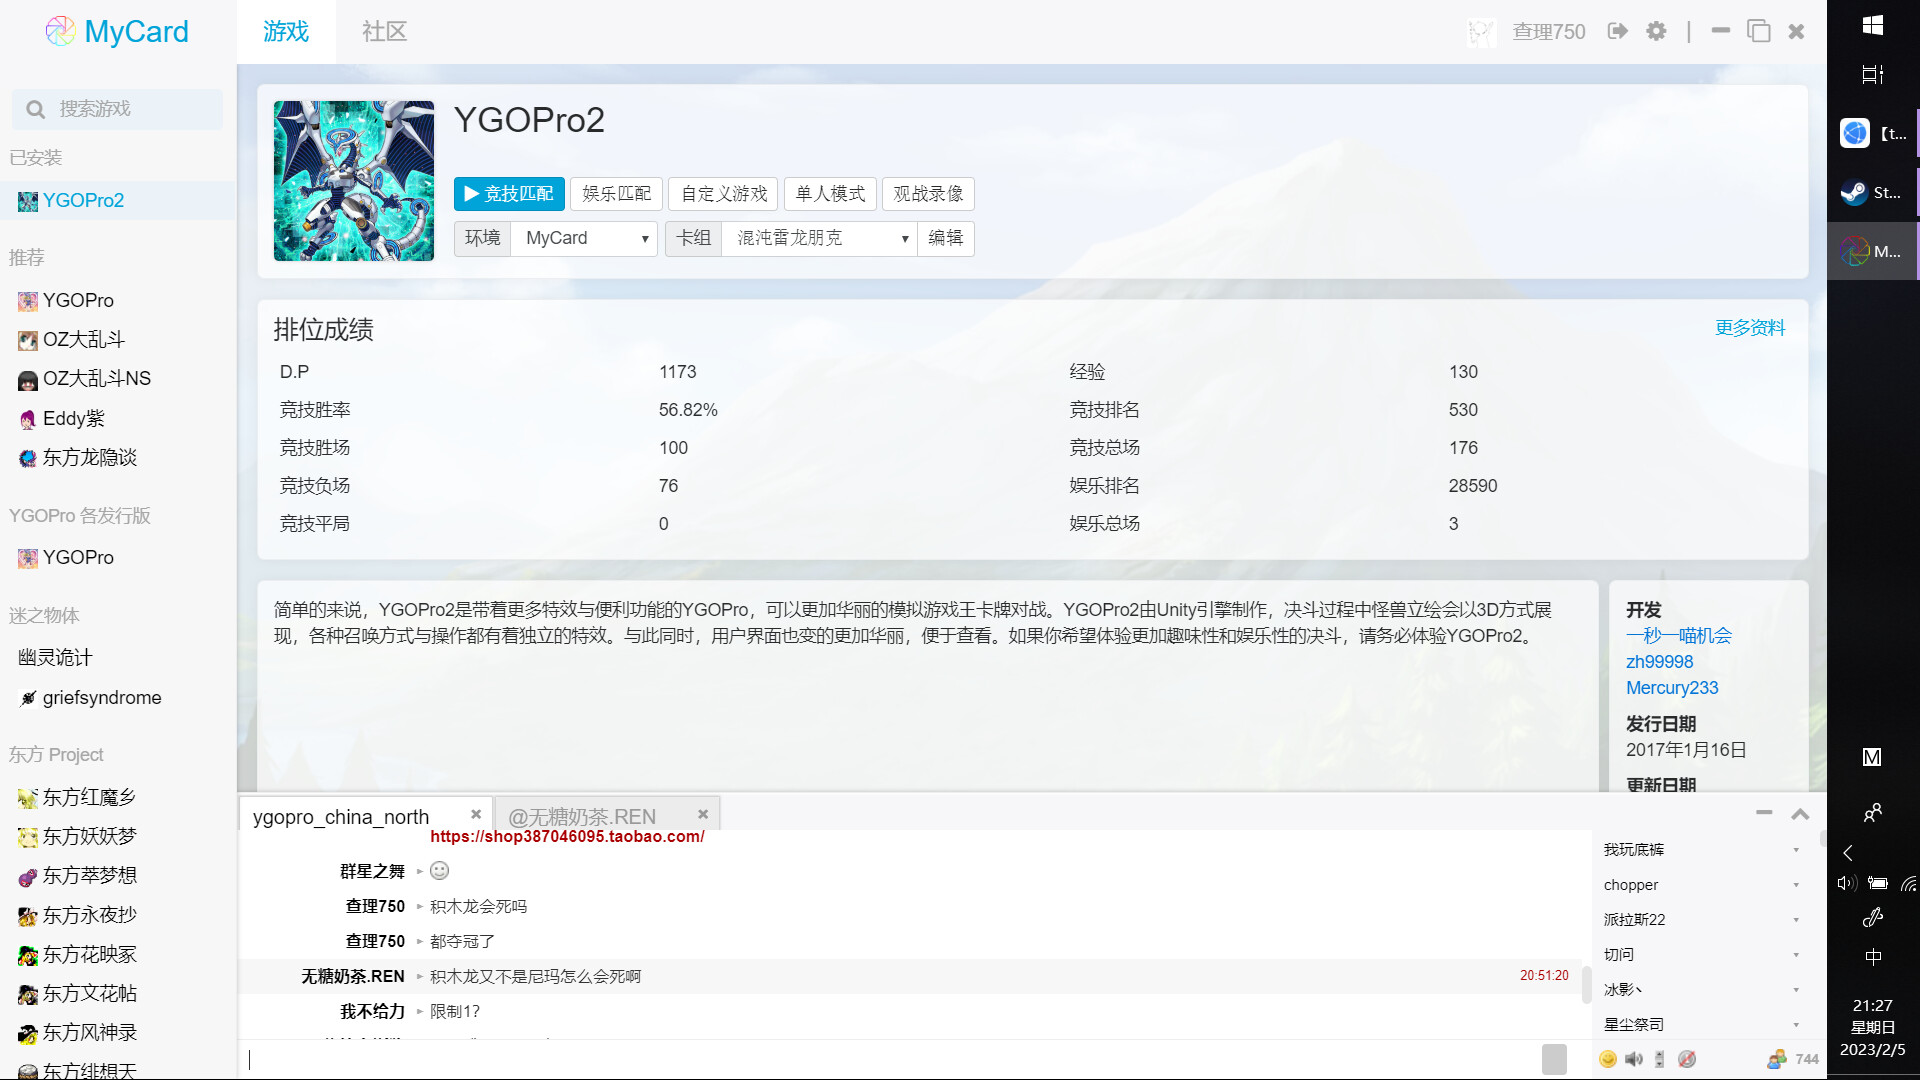Click the 东方萃梦想 game icon
Image resolution: width=1920 pixels, height=1080 pixels.
pos(28,876)
